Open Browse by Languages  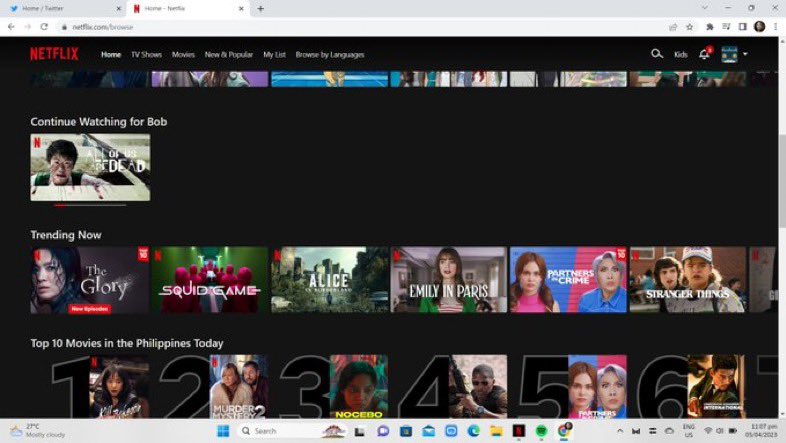click(329, 55)
